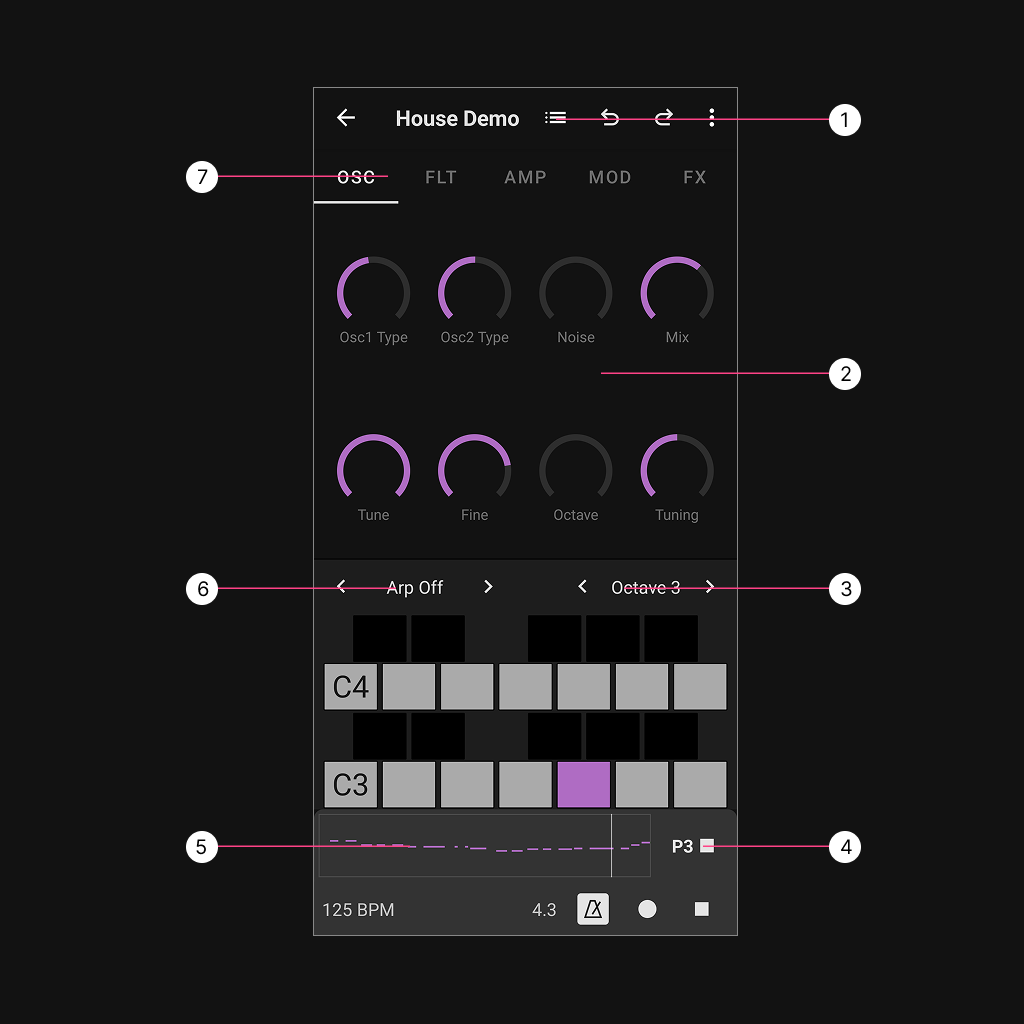Open the FX tab

point(695,177)
